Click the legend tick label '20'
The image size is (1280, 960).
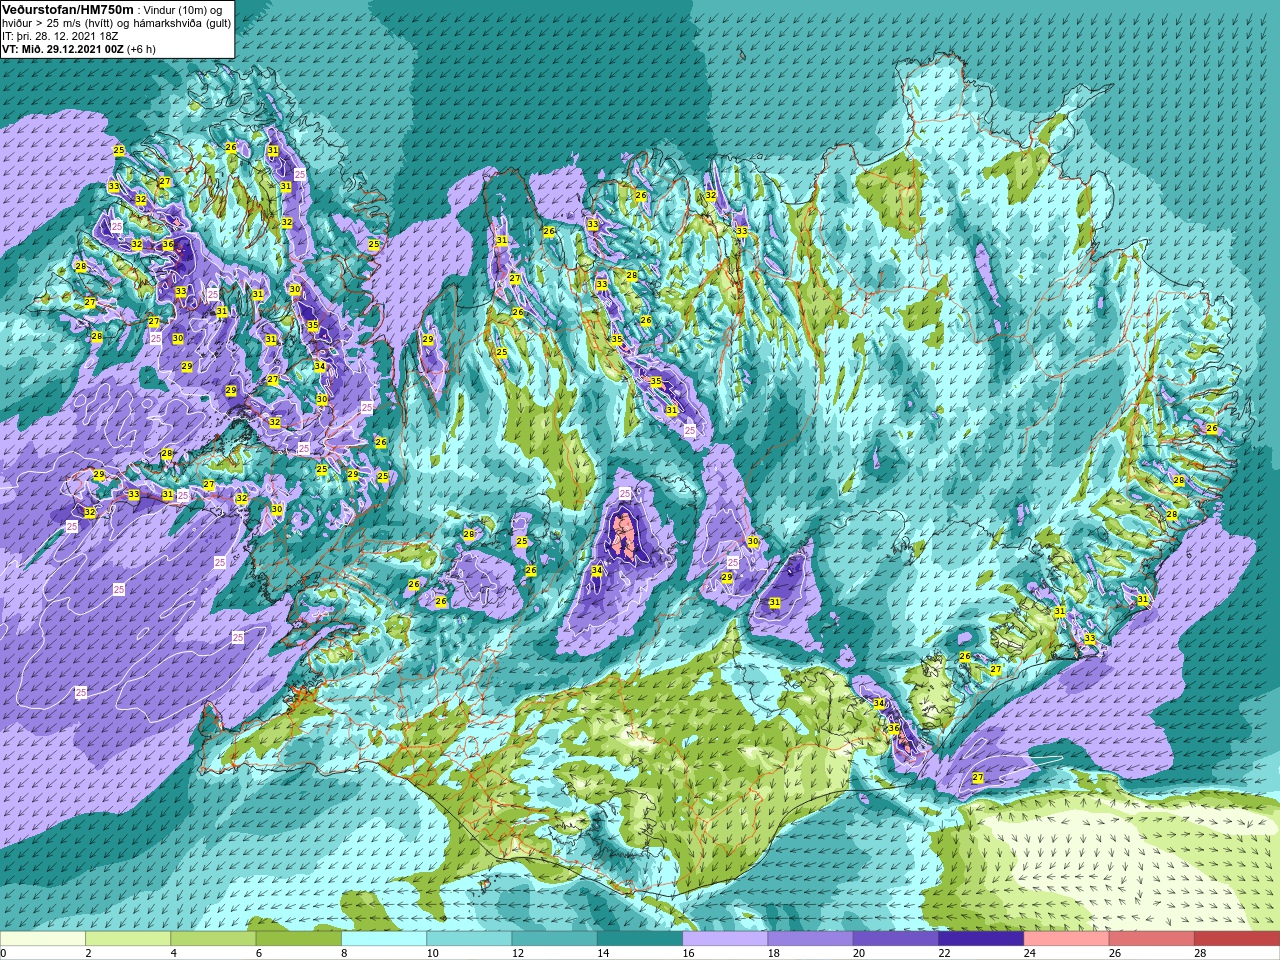(x=859, y=953)
